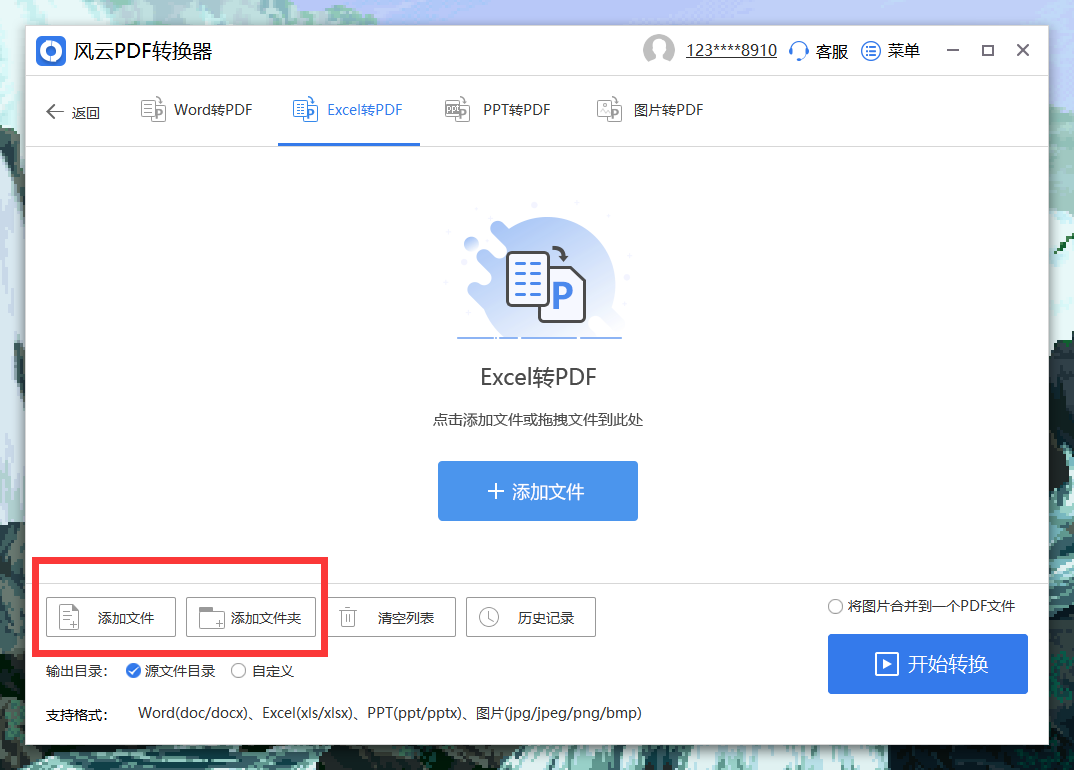Clear the list with 清空列表

click(x=392, y=617)
